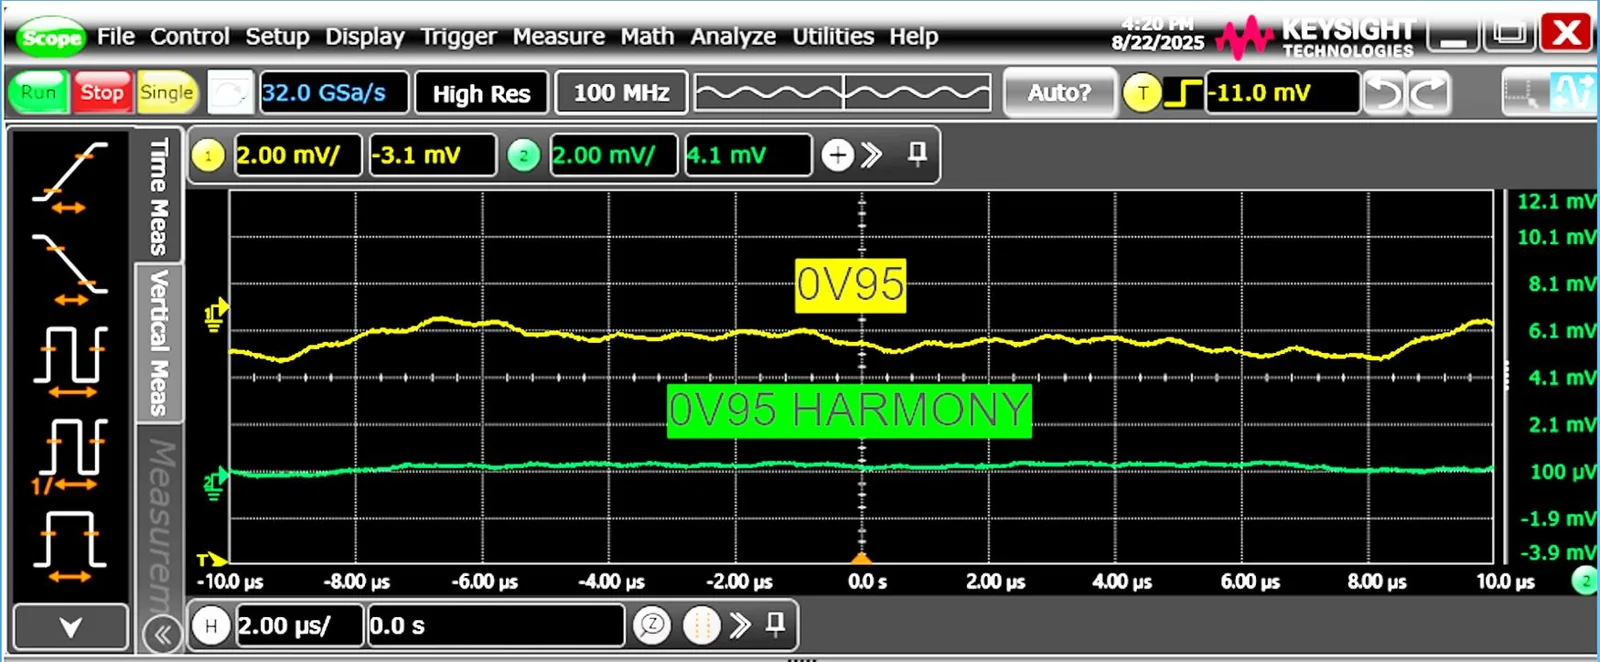Change the 100 MHz bandwidth setting
1600x662 pixels.
point(621,93)
